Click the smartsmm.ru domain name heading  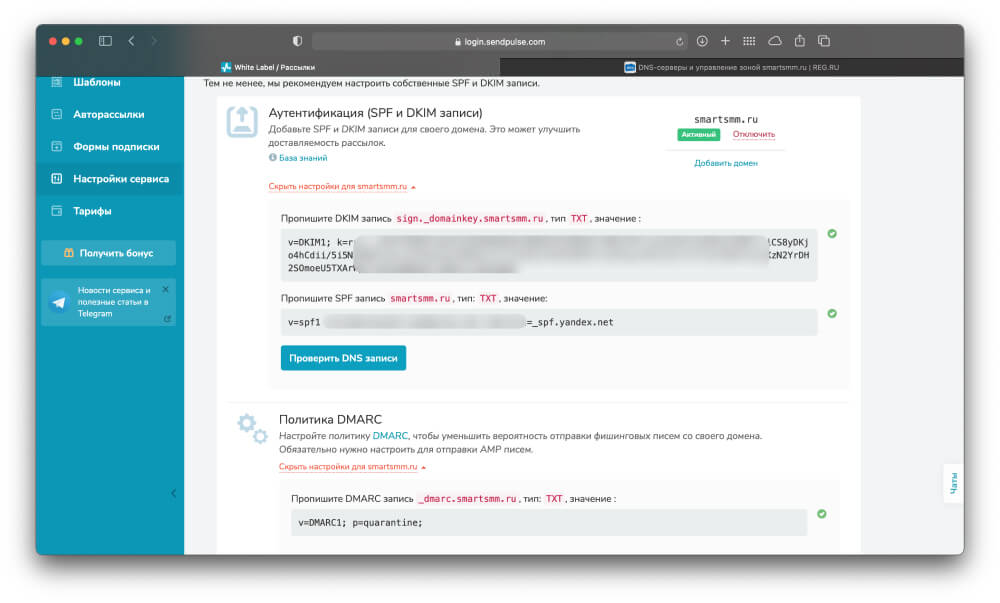[x=726, y=119]
